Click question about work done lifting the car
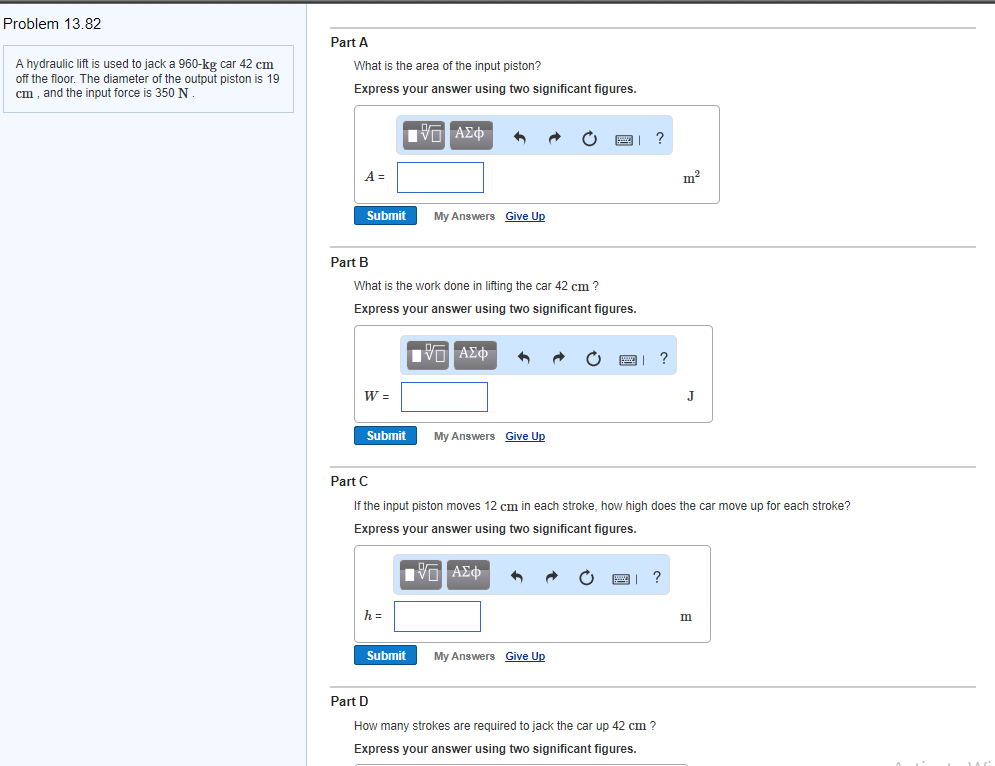 pyautogui.click(x=477, y=286)
